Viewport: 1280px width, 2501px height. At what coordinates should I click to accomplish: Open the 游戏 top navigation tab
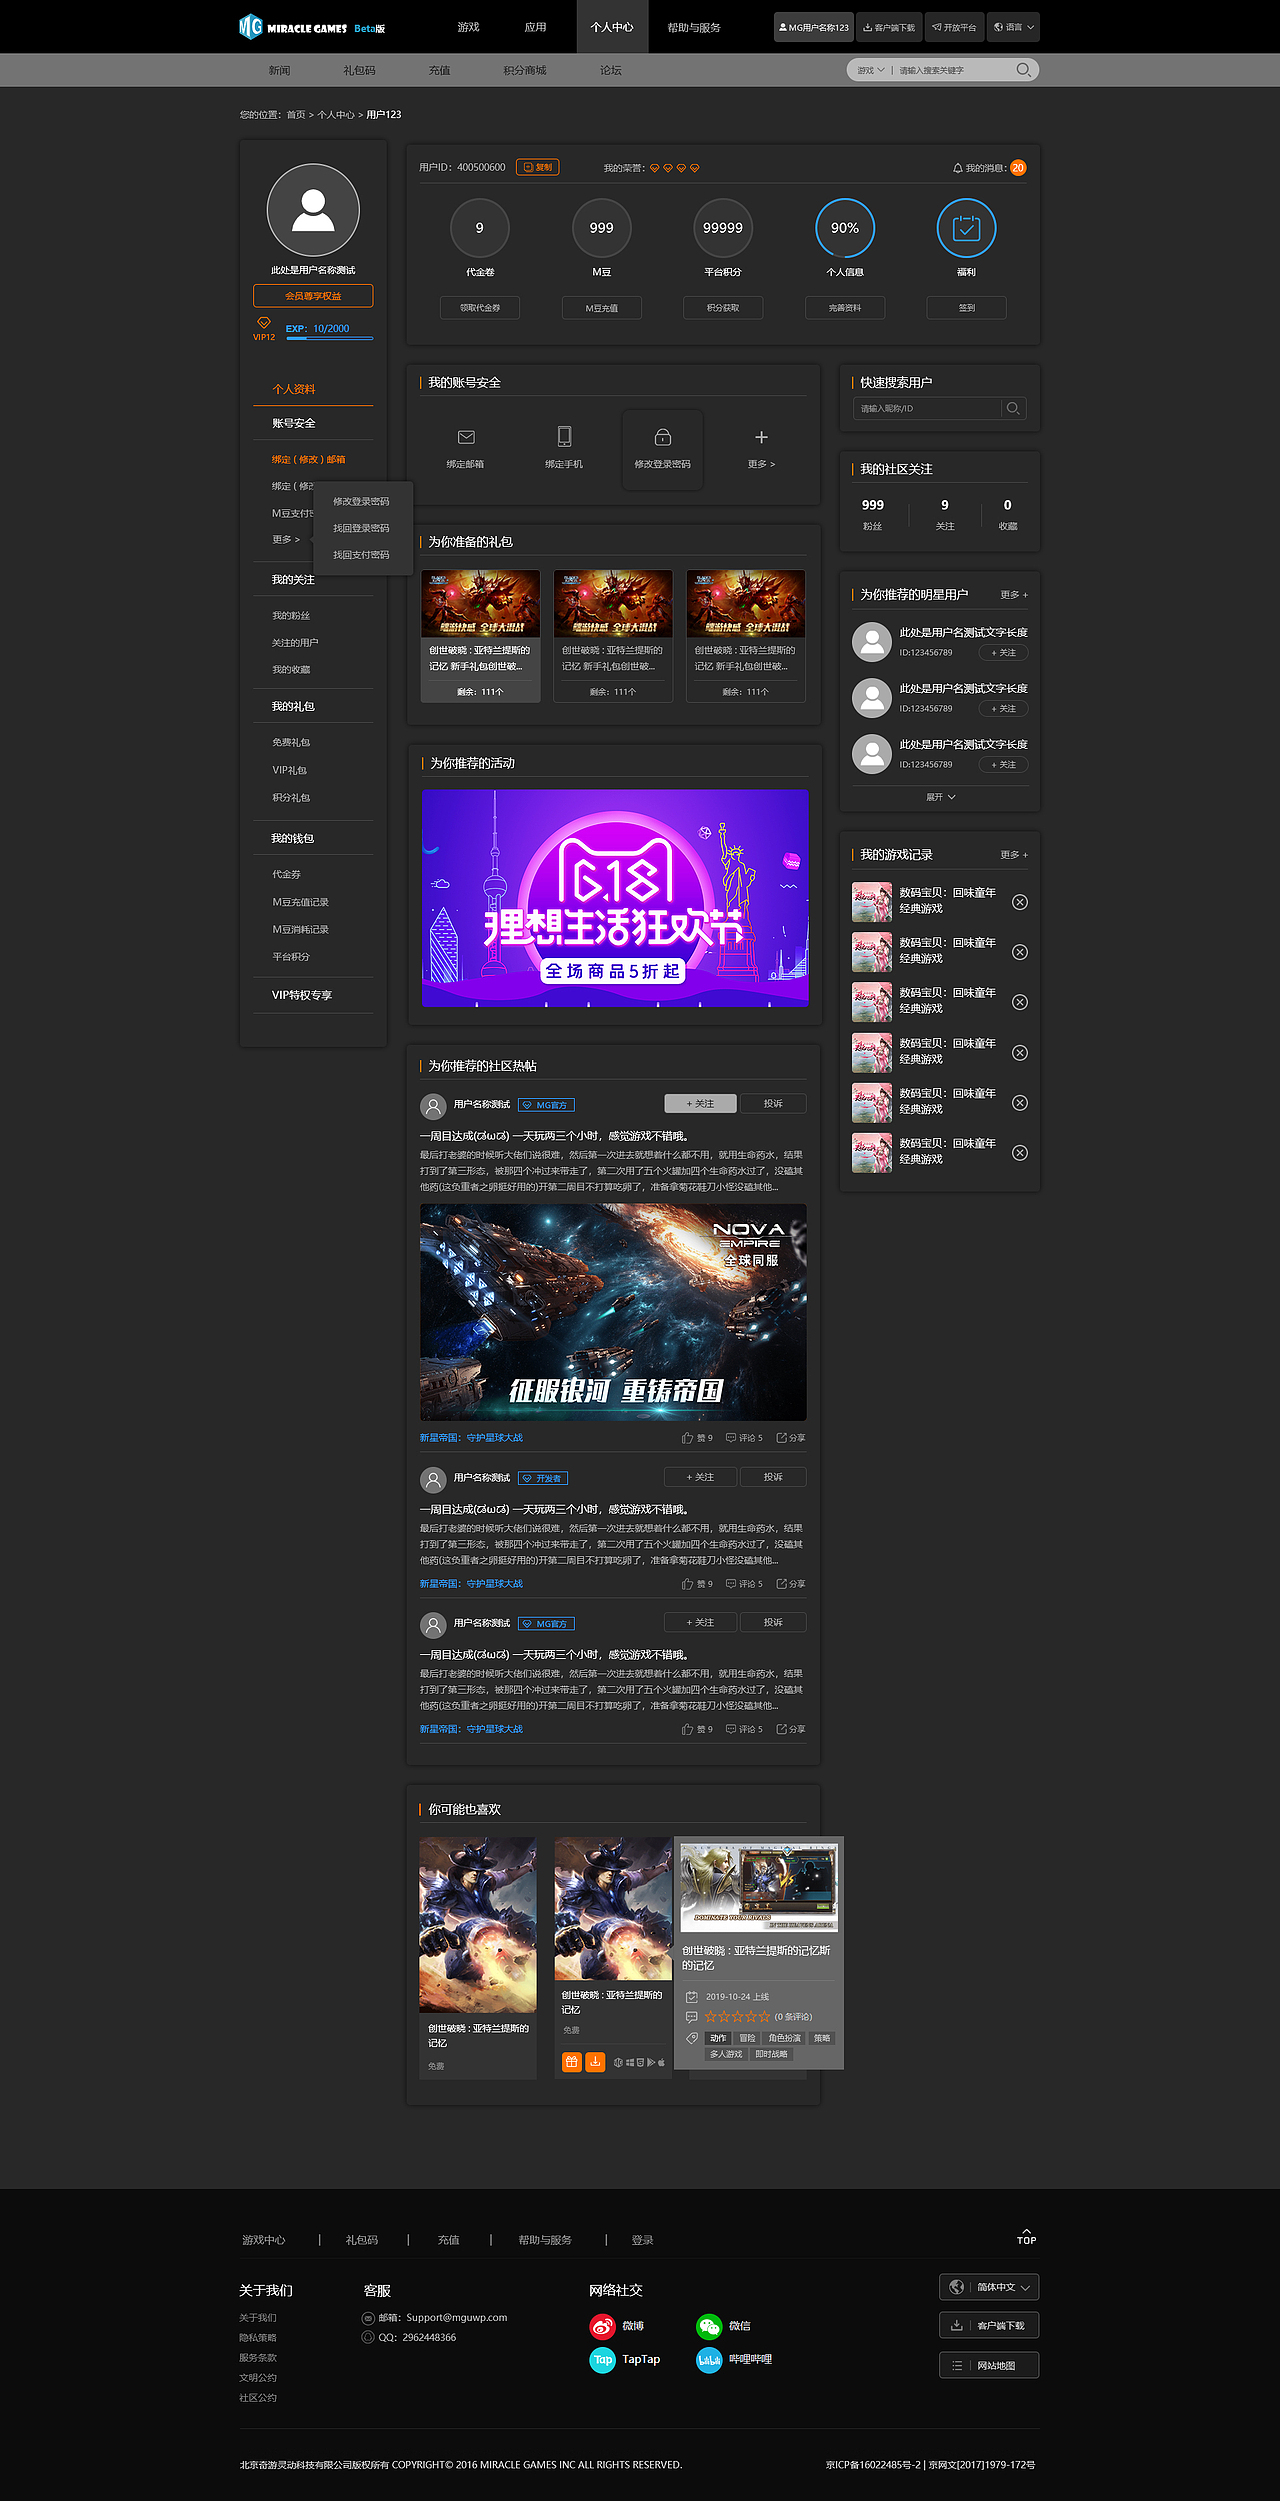coord(468,27)
